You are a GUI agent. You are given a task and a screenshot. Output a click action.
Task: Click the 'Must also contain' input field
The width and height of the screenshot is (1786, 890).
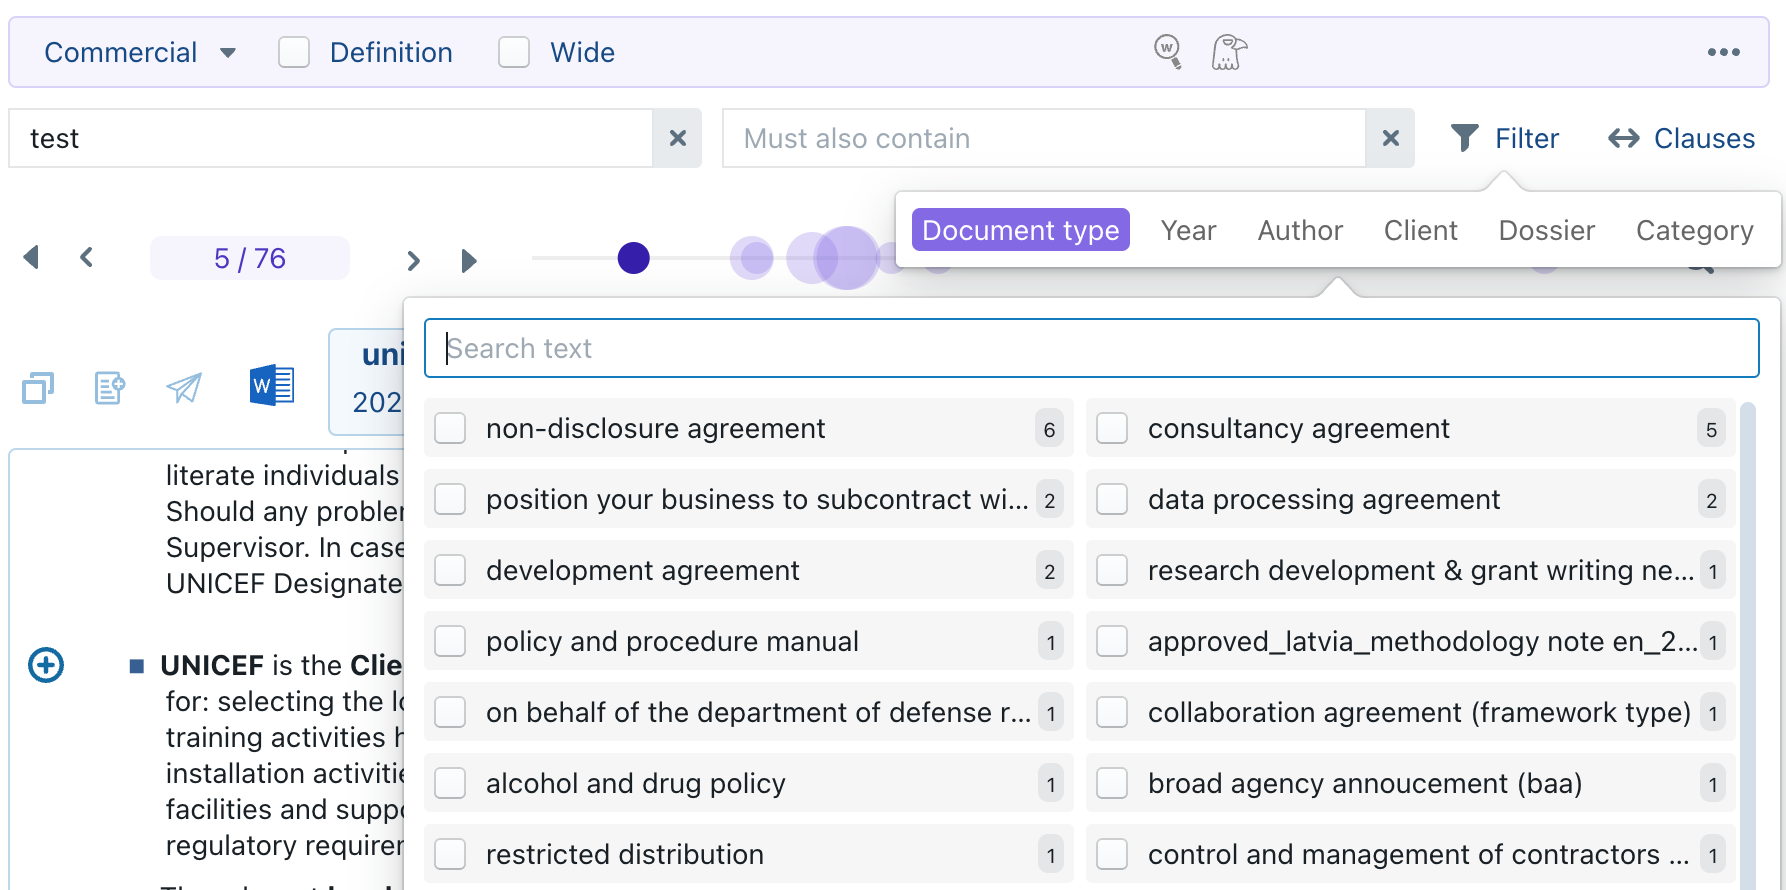pos(1043,138)
